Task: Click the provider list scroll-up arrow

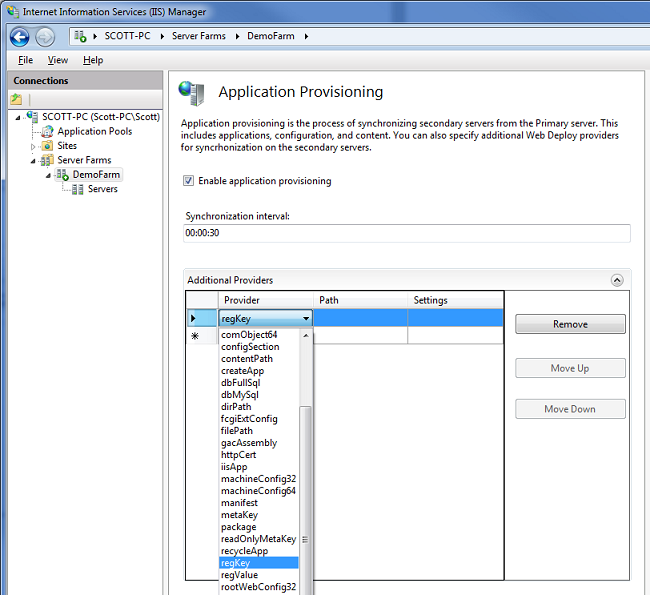Action: coord(306,335)
